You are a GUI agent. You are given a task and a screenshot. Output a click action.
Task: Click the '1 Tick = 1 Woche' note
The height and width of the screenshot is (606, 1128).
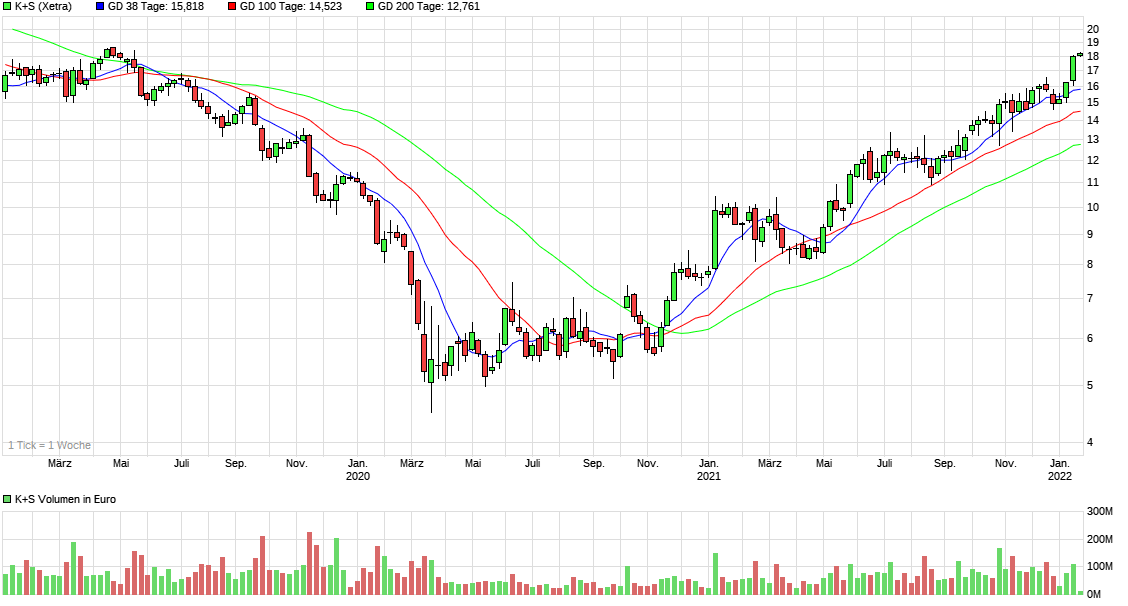click(50, 446)
